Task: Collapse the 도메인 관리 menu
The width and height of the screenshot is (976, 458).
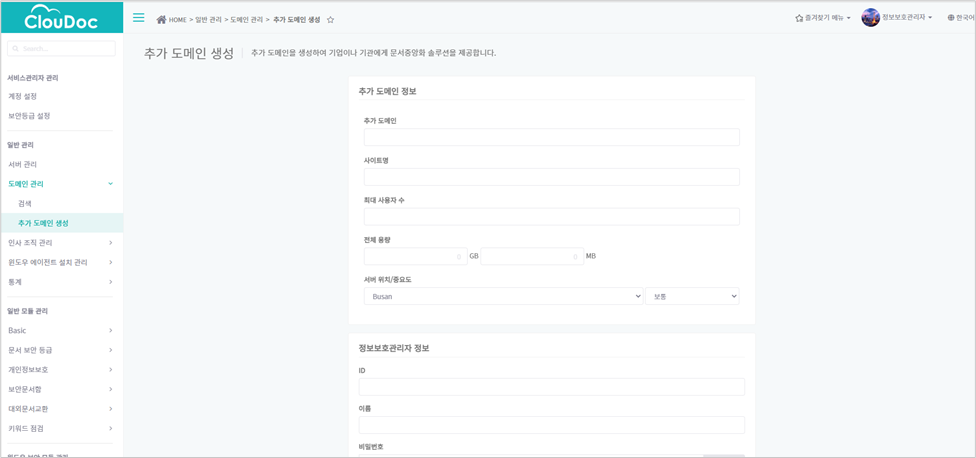Action: [61, 184]
